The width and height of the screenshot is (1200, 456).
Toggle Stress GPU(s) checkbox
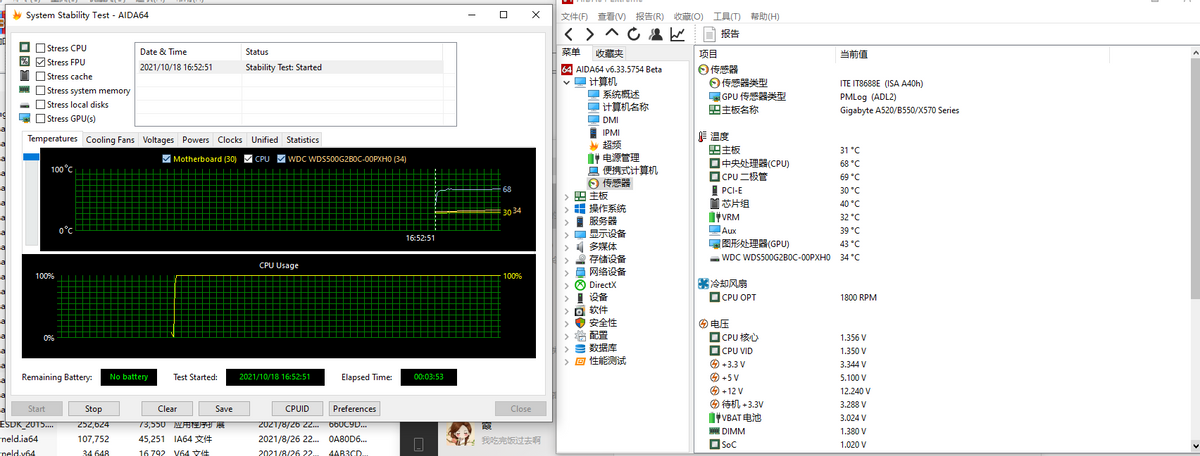point(40,118)
